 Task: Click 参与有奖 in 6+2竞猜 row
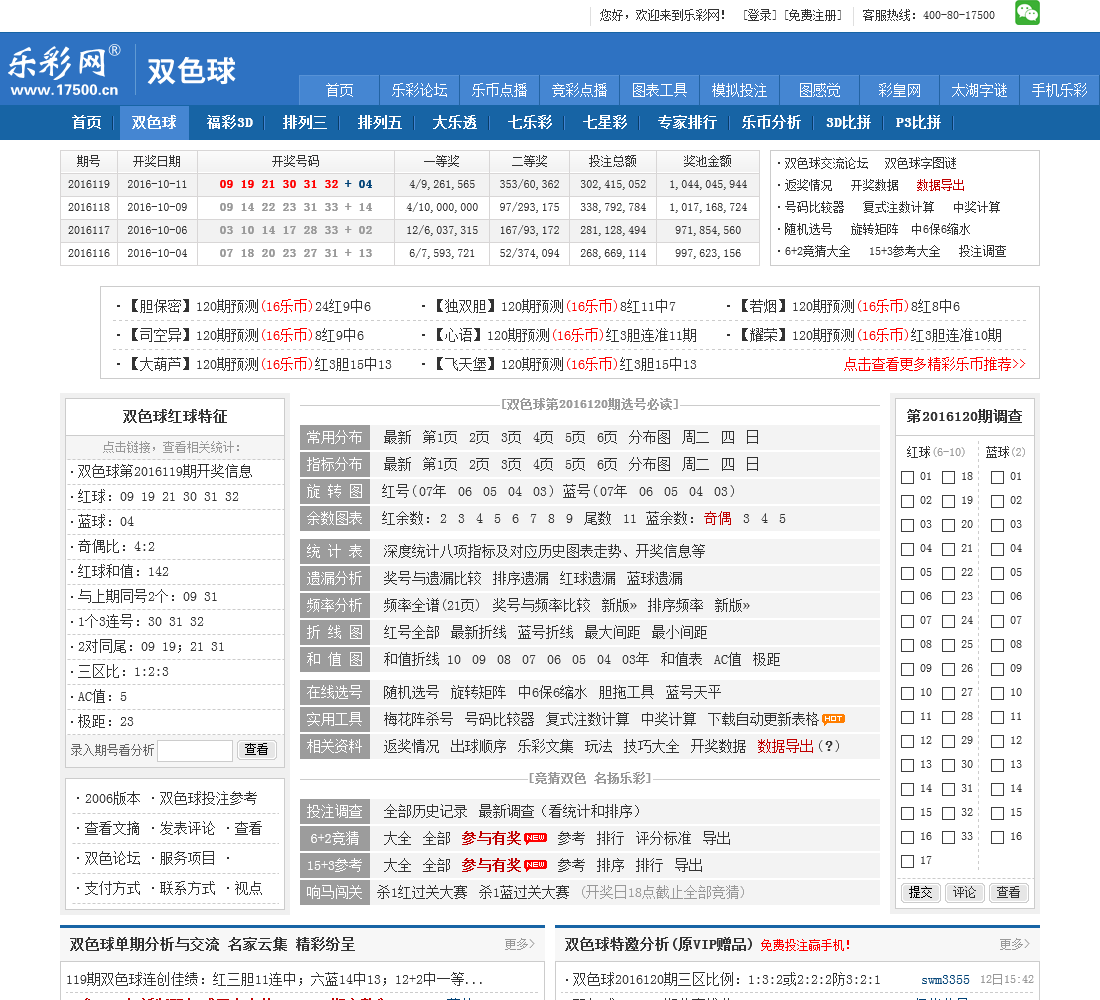(x=491, y=838)
